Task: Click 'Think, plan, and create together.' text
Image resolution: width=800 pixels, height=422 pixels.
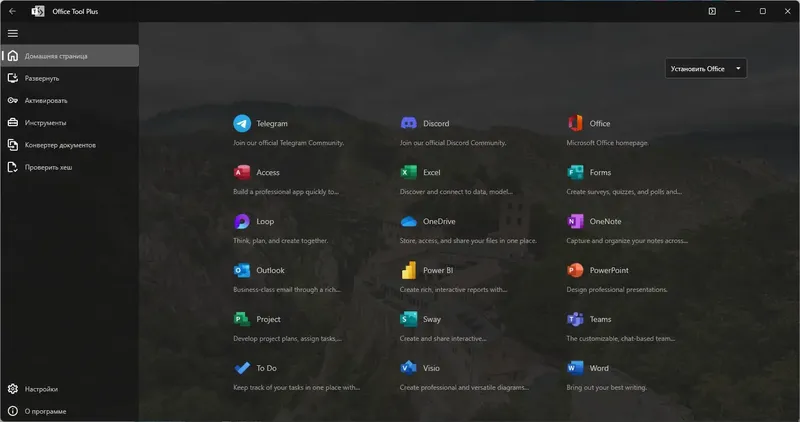Action: coord(281,241)
